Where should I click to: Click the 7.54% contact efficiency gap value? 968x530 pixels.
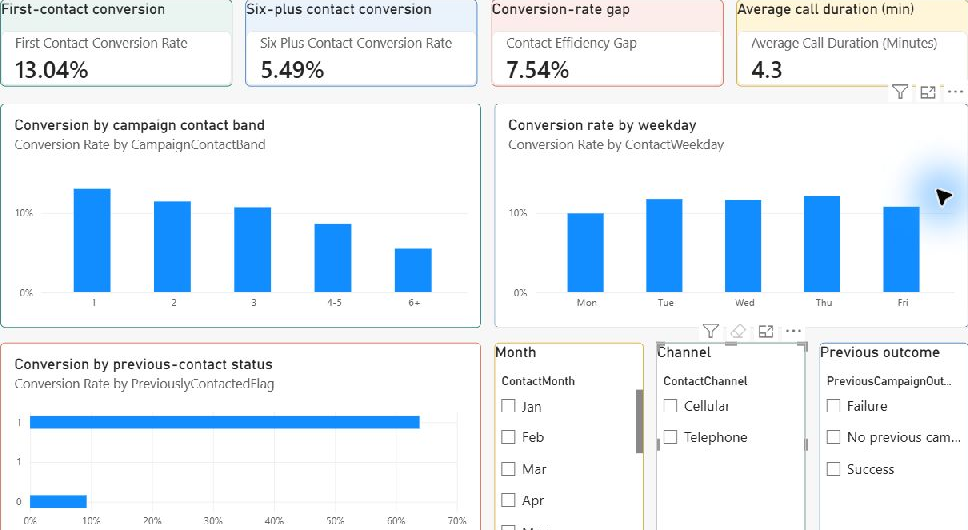(x=537, y=70)
